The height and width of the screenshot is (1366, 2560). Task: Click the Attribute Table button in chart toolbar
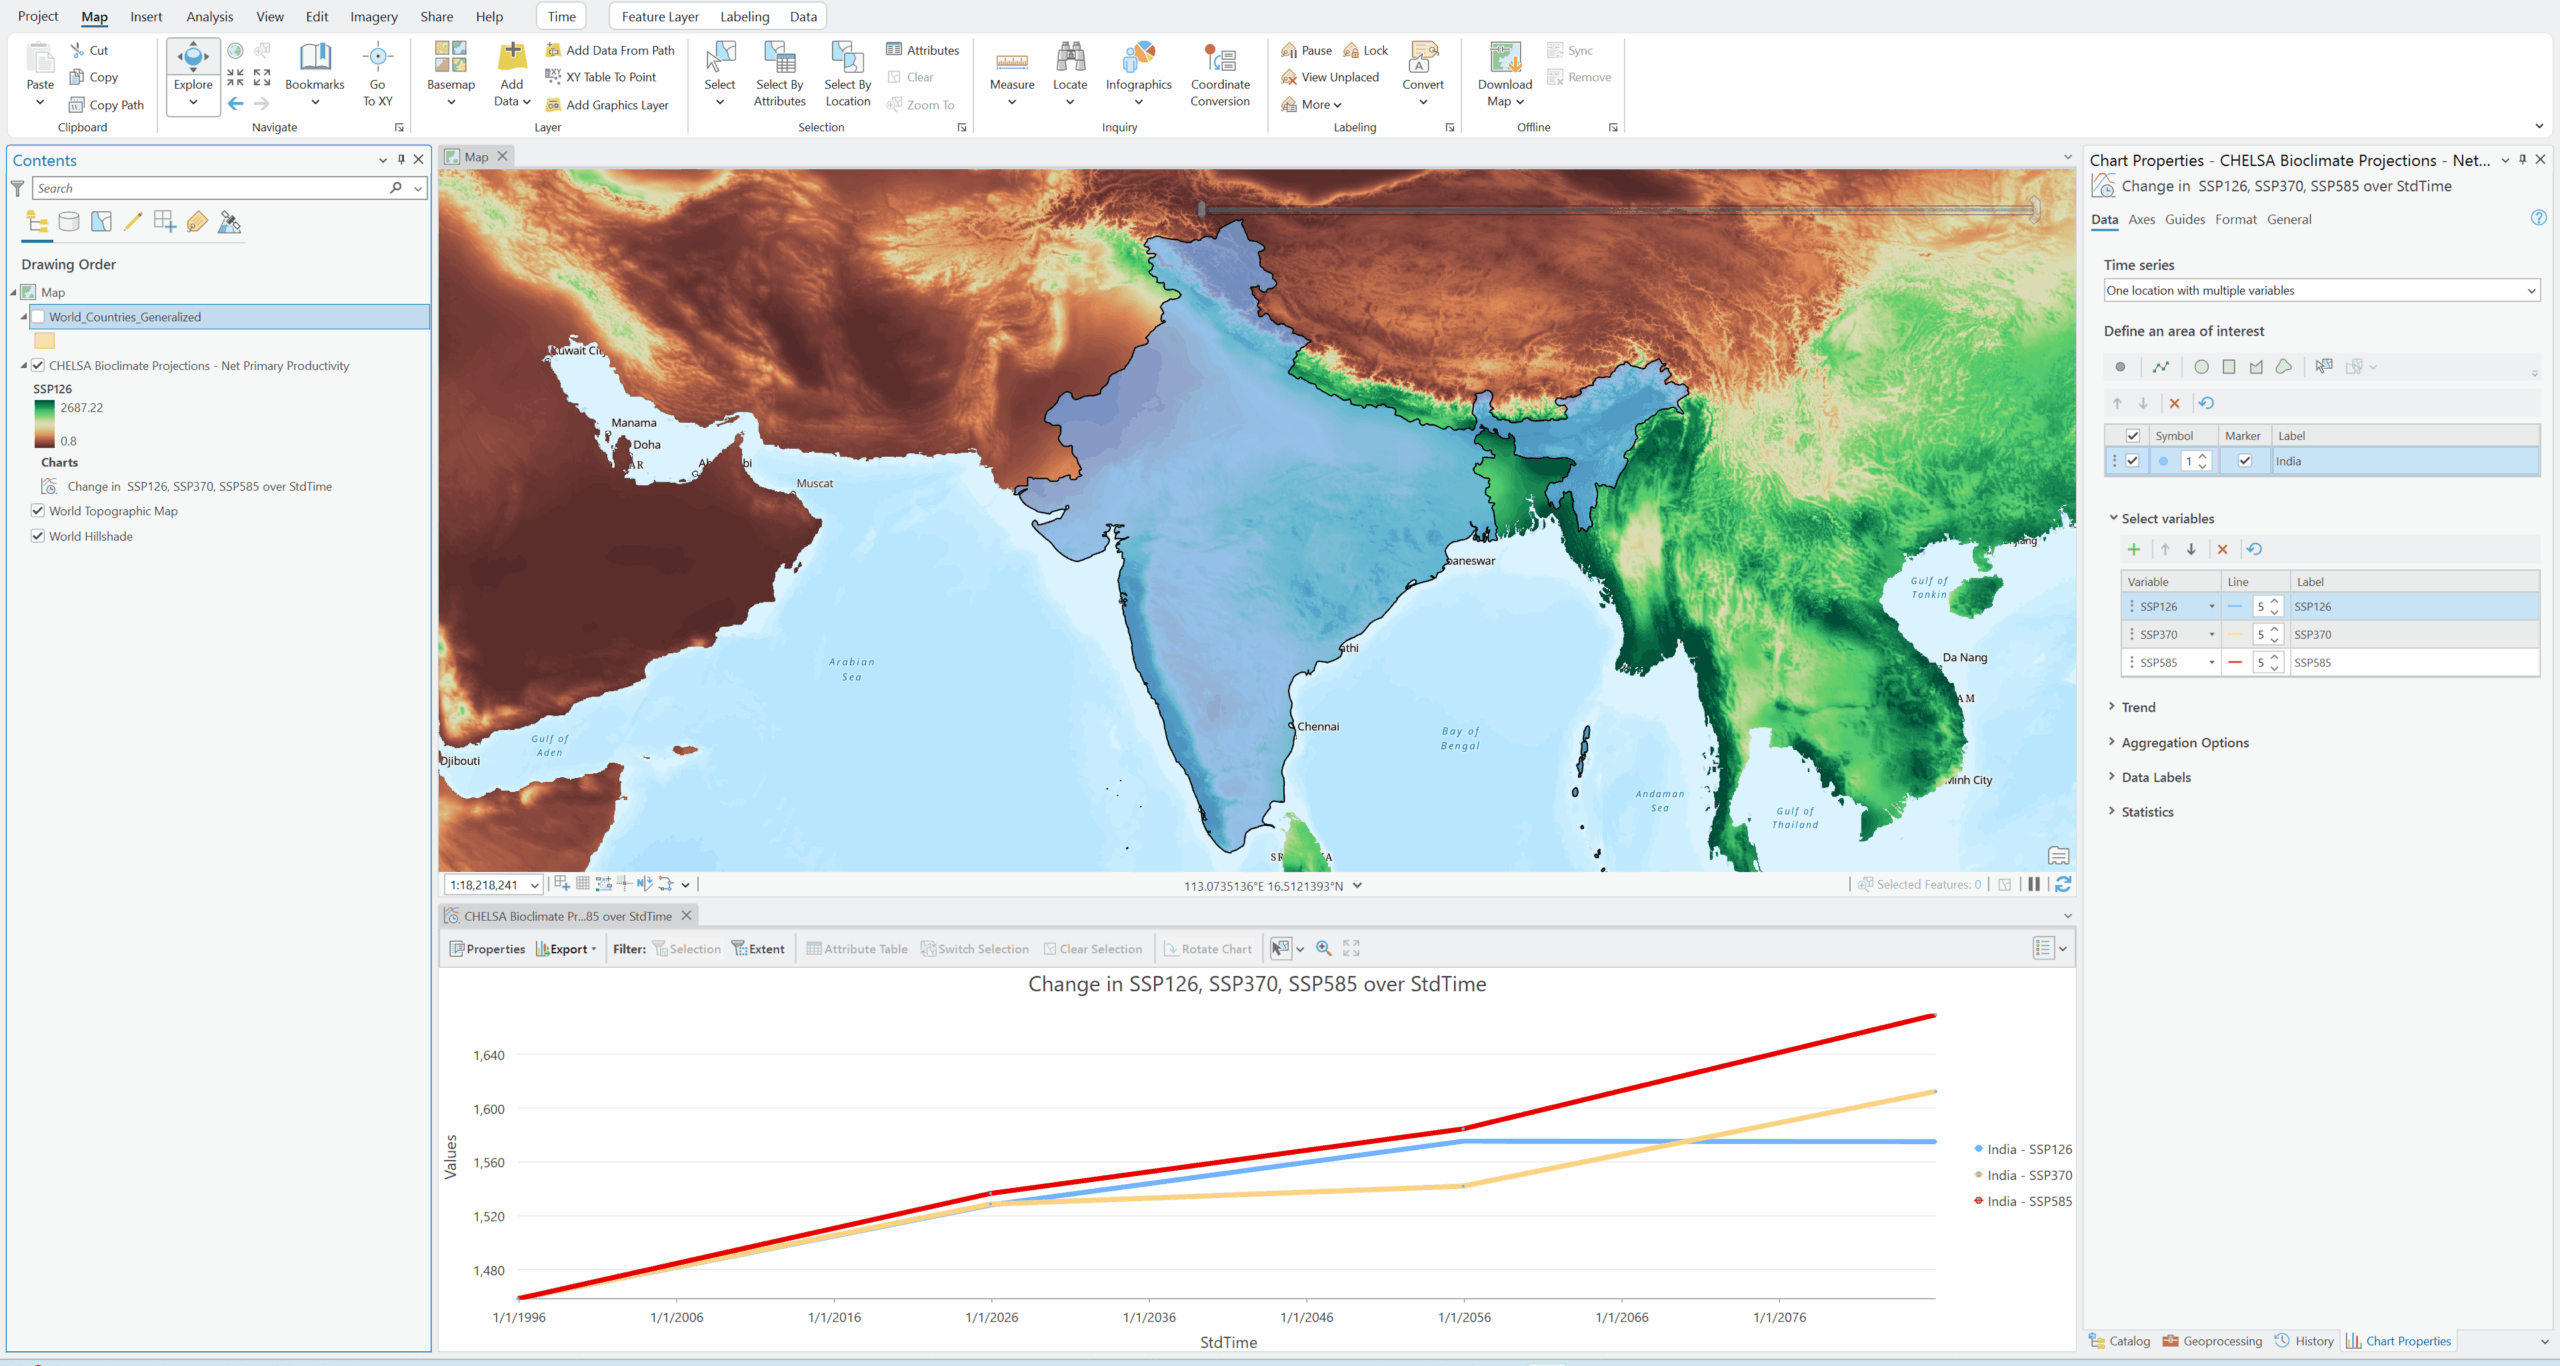(857, 949)
